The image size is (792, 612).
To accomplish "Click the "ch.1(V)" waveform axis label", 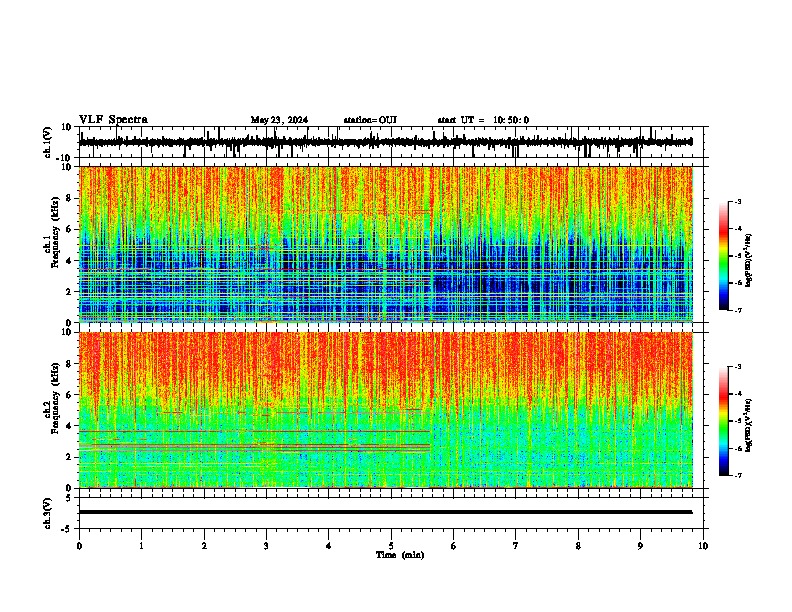I will pyautogui.click(x=48, y=142).
